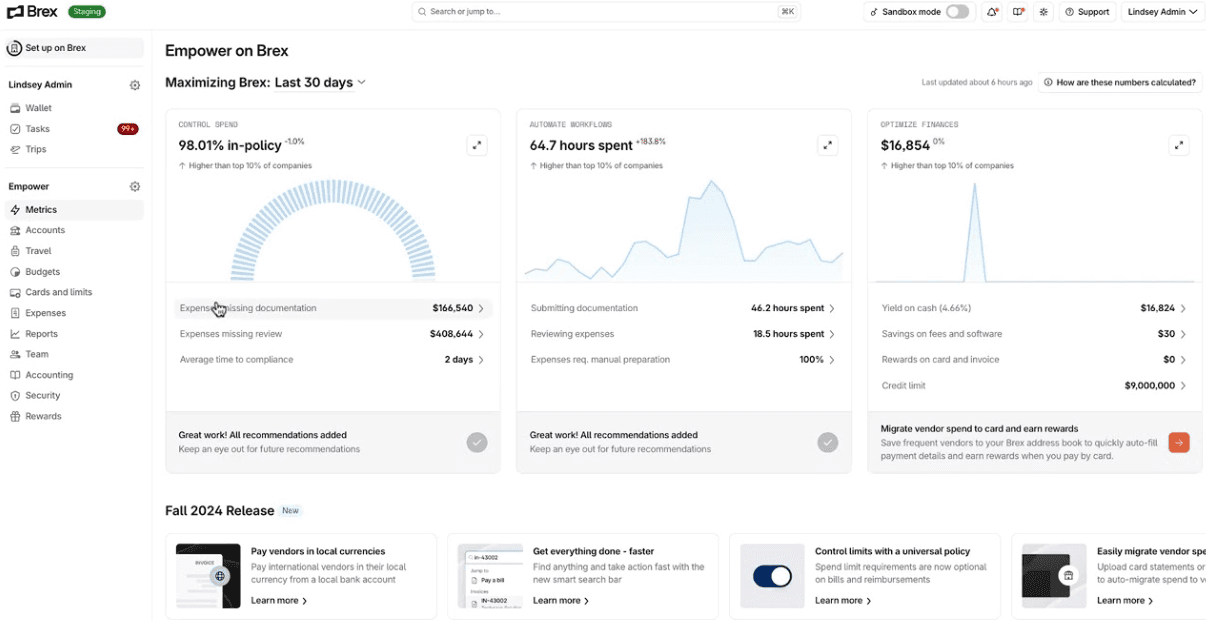Viewport: 1206px width, 621px height.
Task: Select Metrics in the sidebar
Action: coord(74,210)
